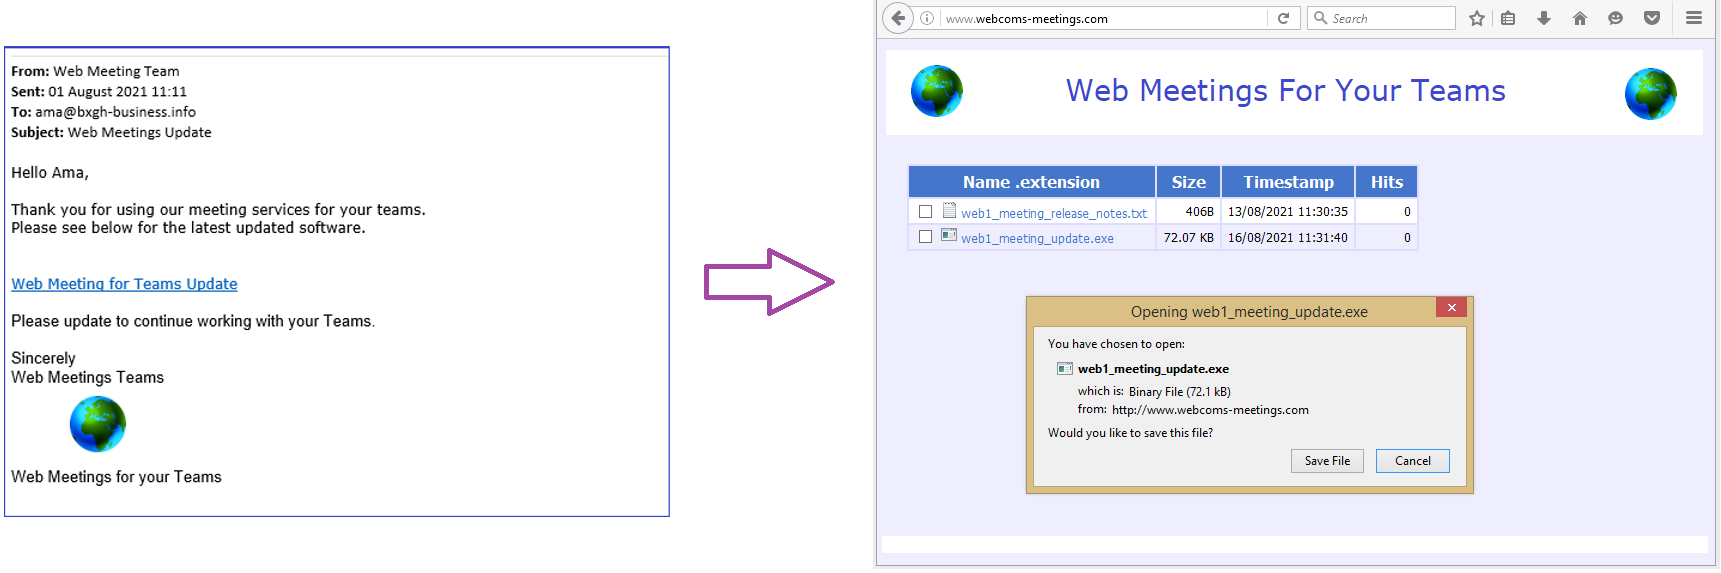This screenshot has width=1721, height=573.
Task: Go to the home page icon
Action: point(1580,18)
